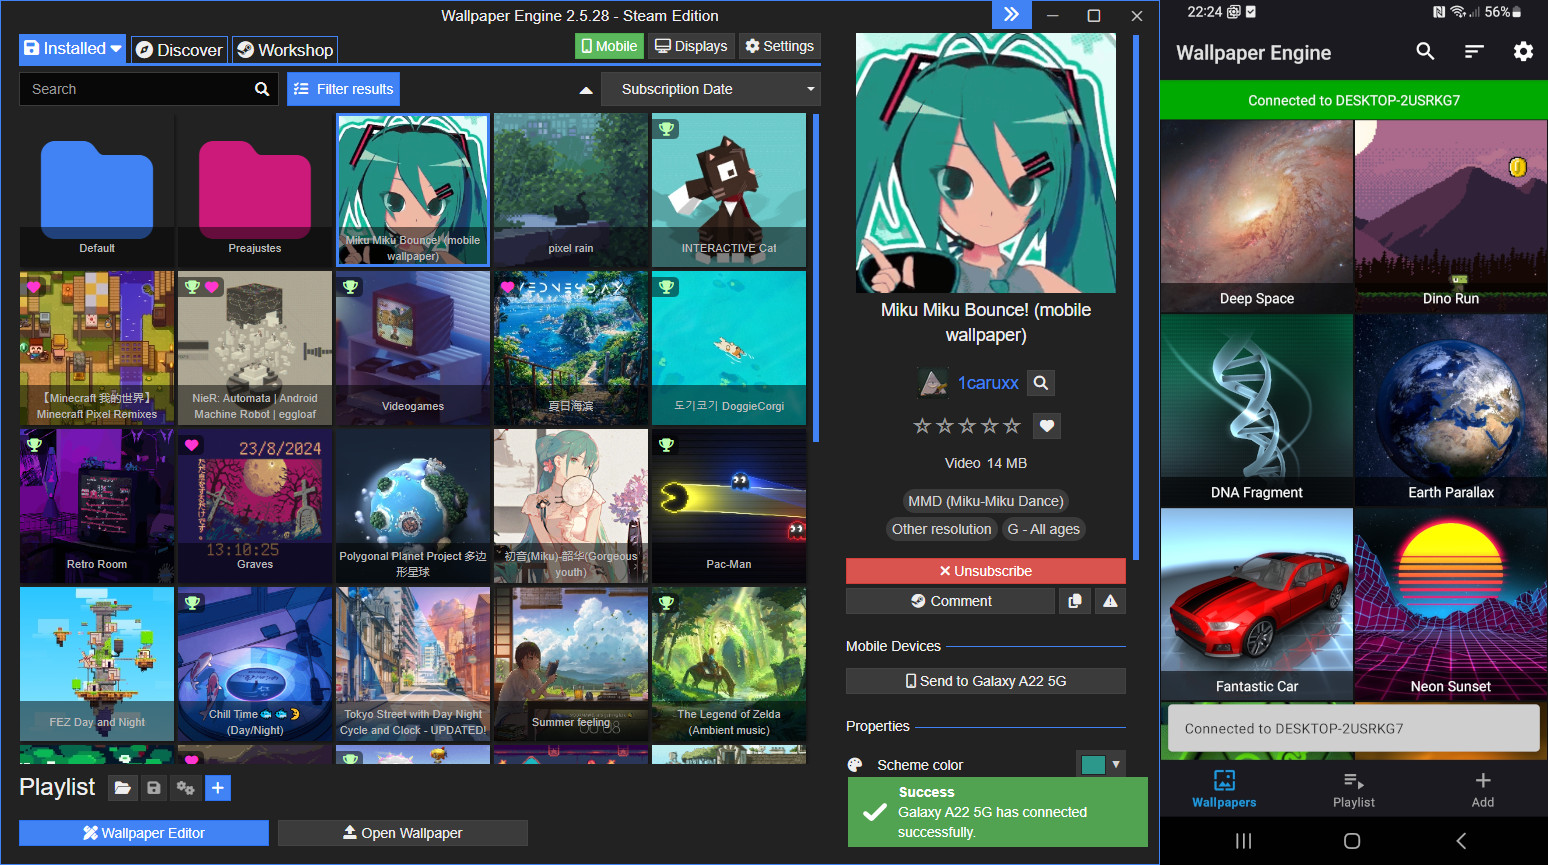
Task: Tap the Android home button
Action: click(1352, 841)
